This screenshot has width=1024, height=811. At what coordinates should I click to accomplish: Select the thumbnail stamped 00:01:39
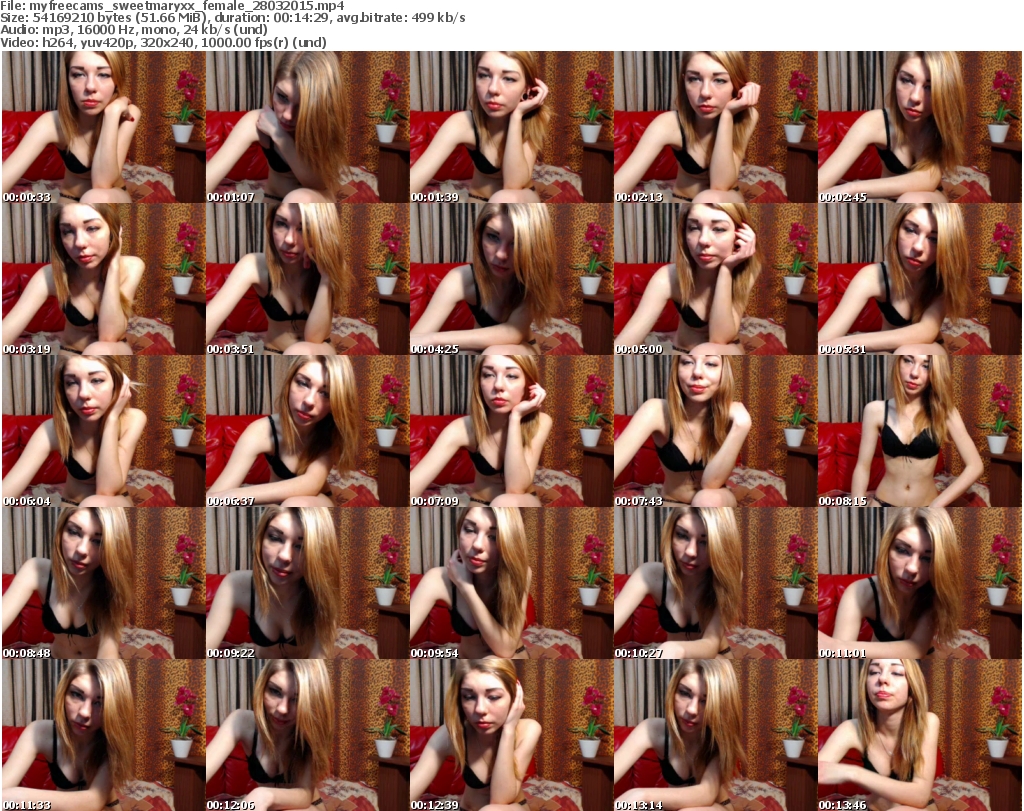click(512, 127)
